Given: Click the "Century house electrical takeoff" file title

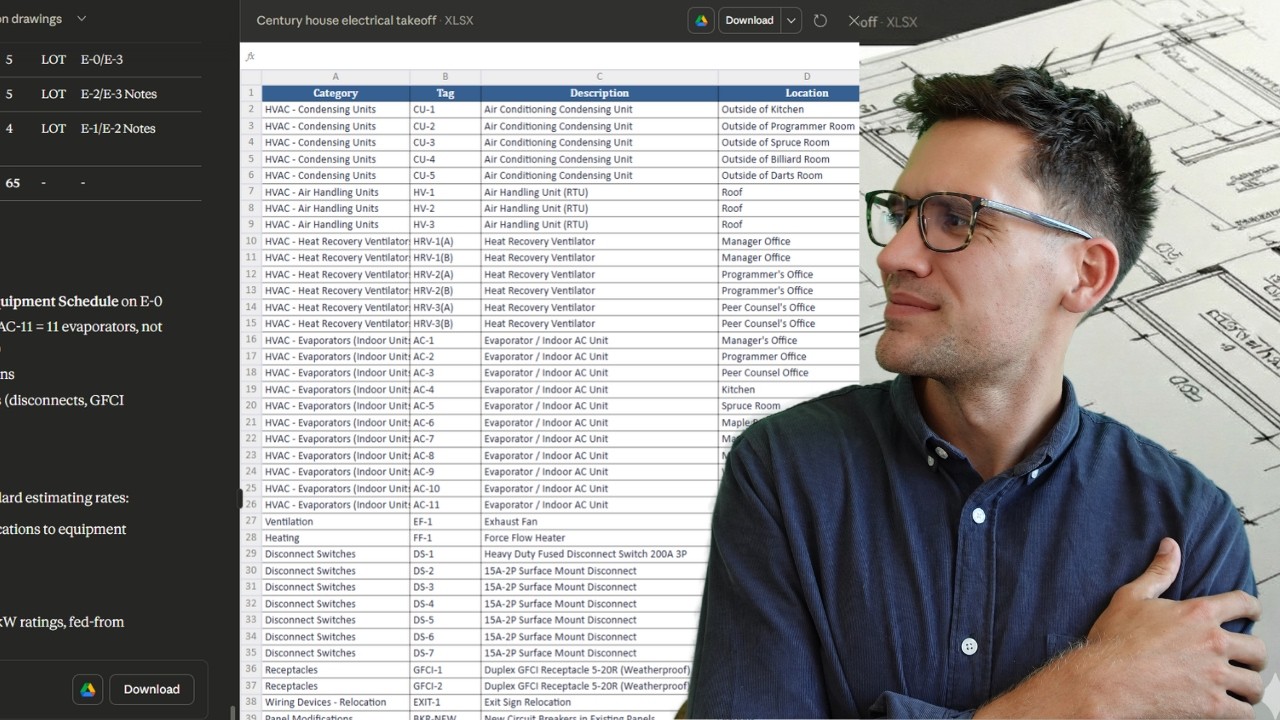Looking at the screenshot, I should coord(347,21).
